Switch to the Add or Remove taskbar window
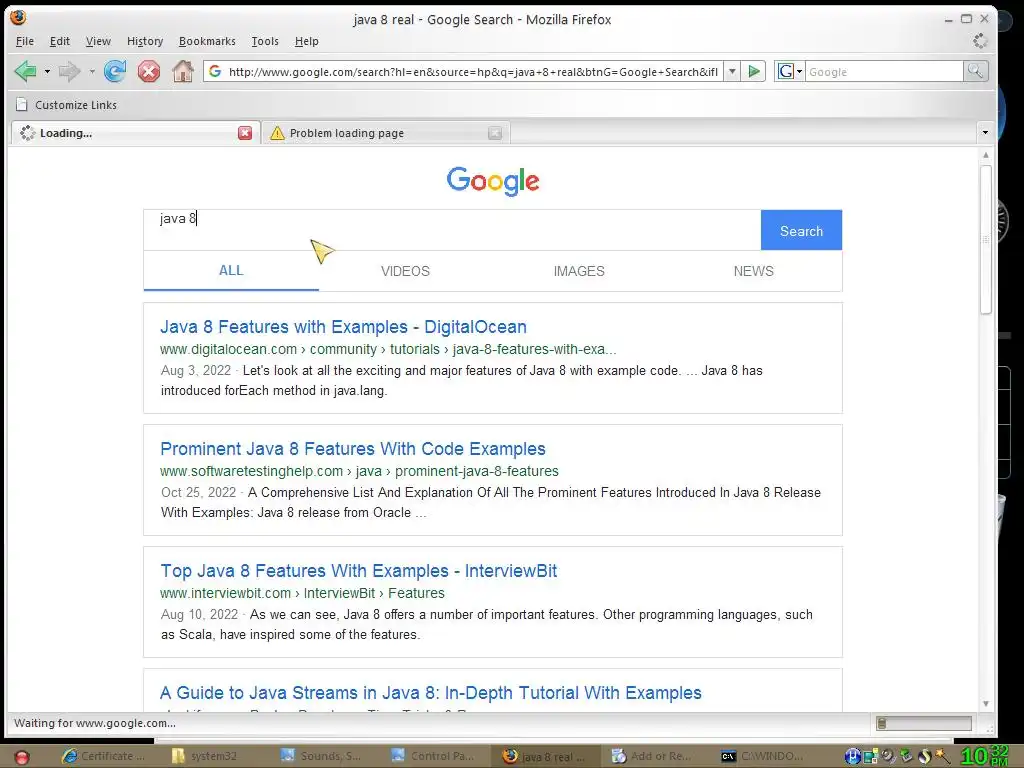The width and height of the screenshot is (1024, 768). pyautogui.click(x=653, y=756)
